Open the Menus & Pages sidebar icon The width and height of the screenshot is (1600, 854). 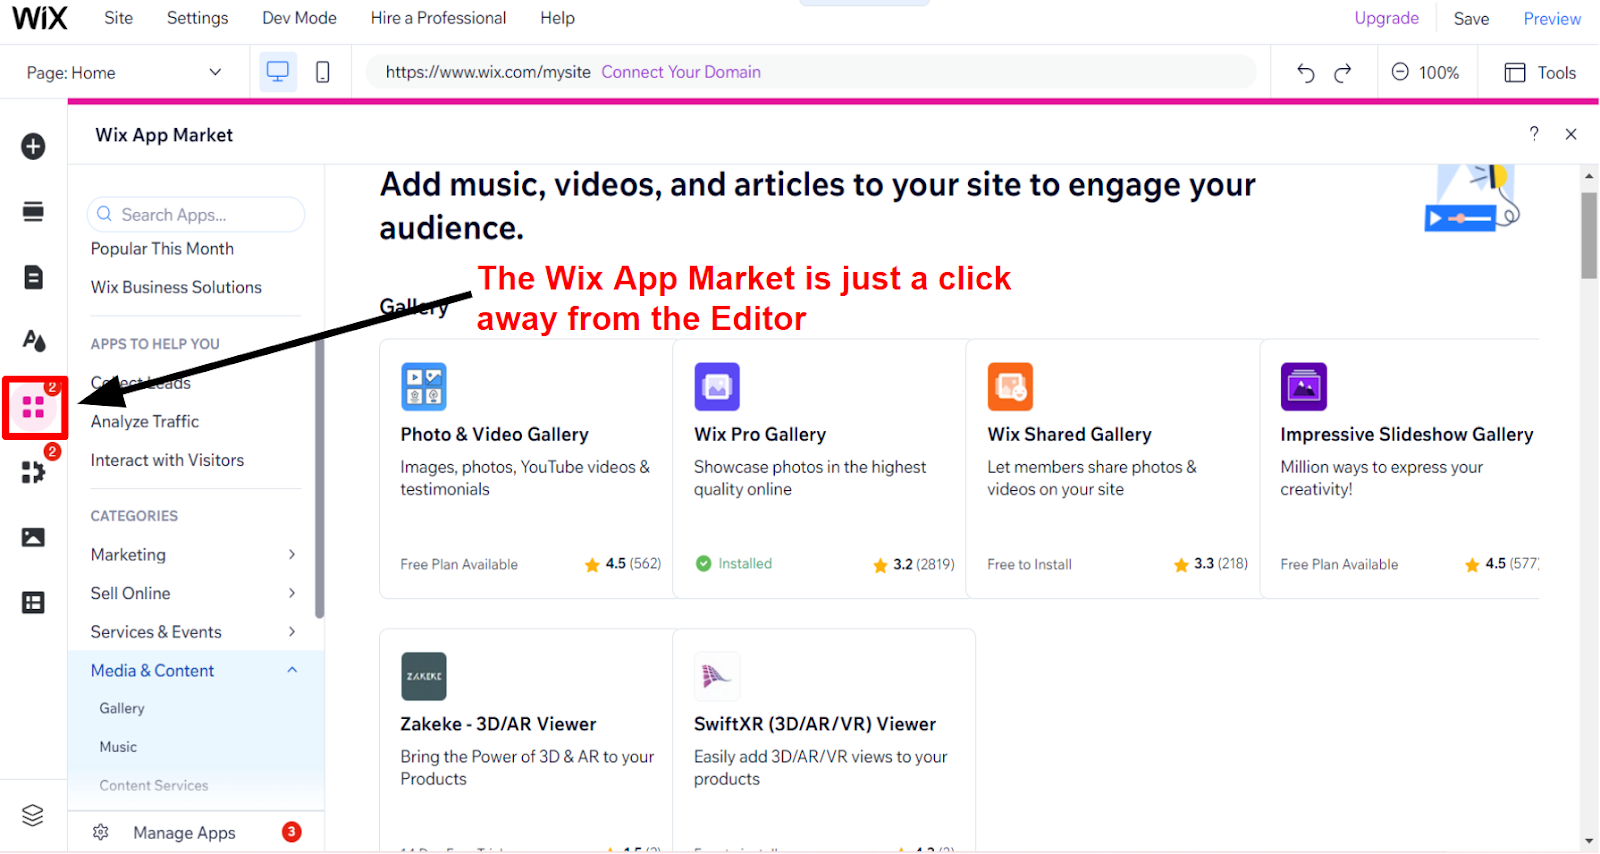point(33,212)
